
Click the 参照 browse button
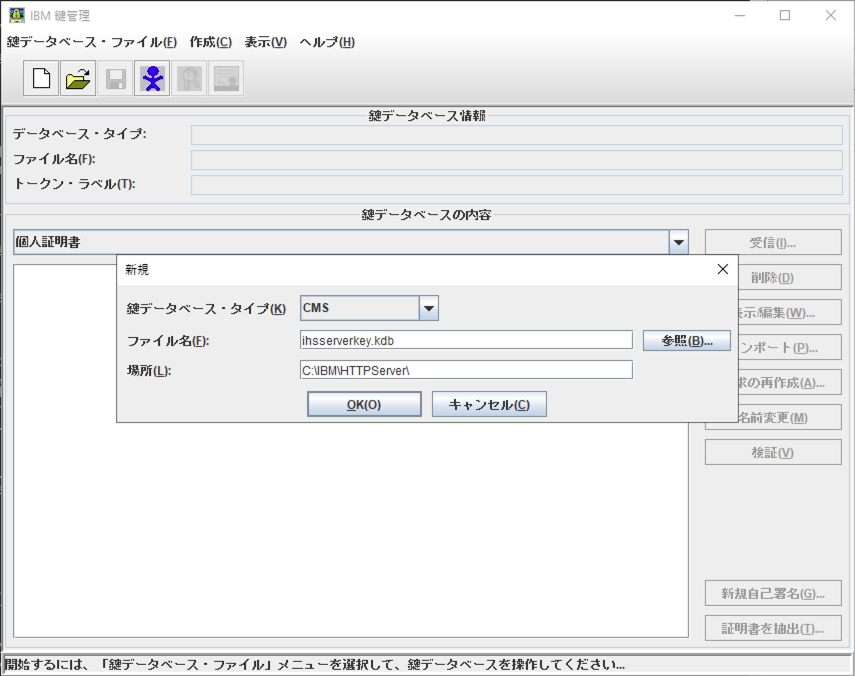[687, 341]
